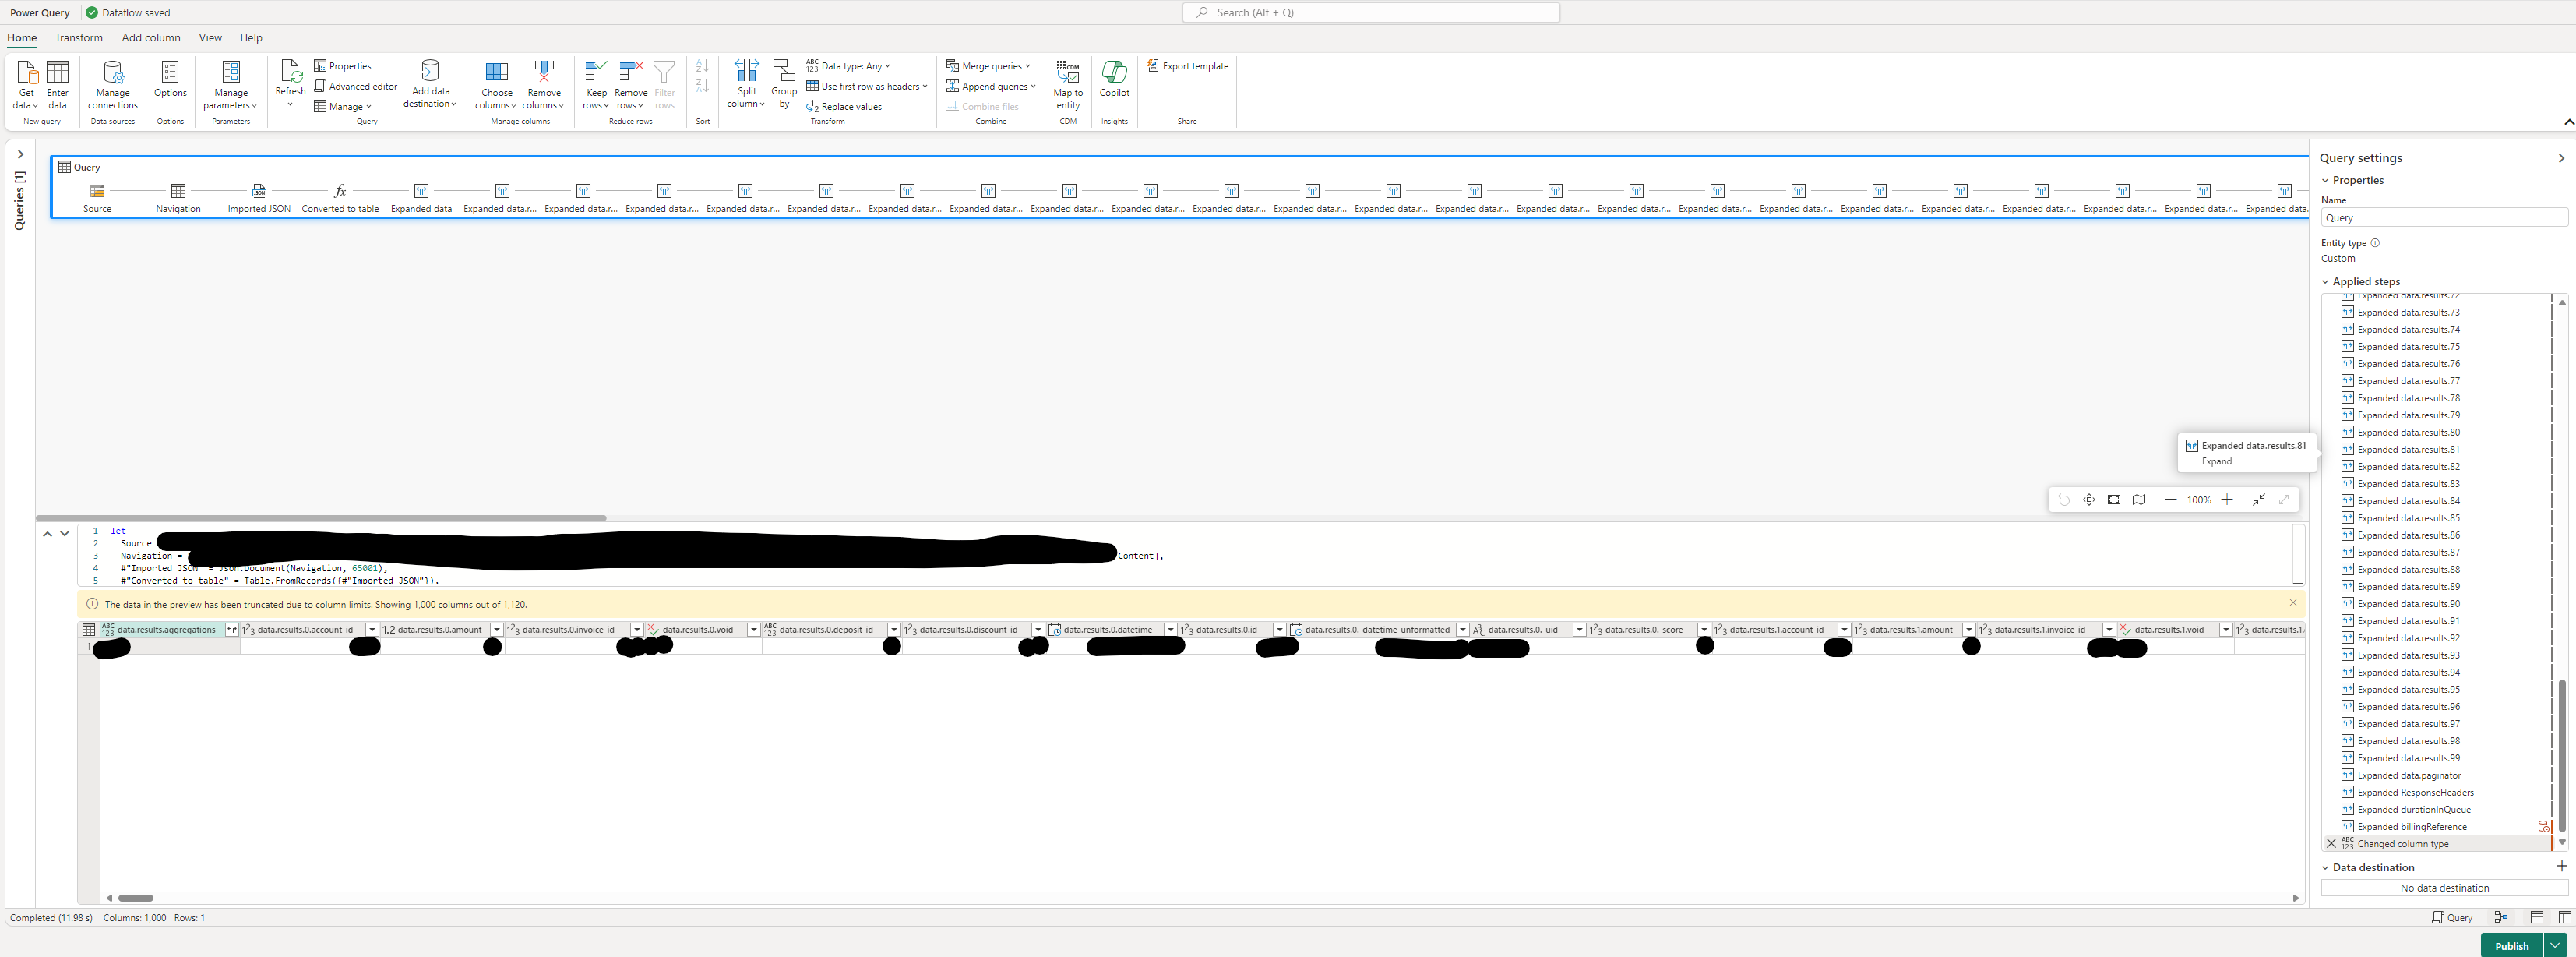This screenshot has height=957, width=2576.
Task: Click the Remove columns icon
Action: coord(544,72)
